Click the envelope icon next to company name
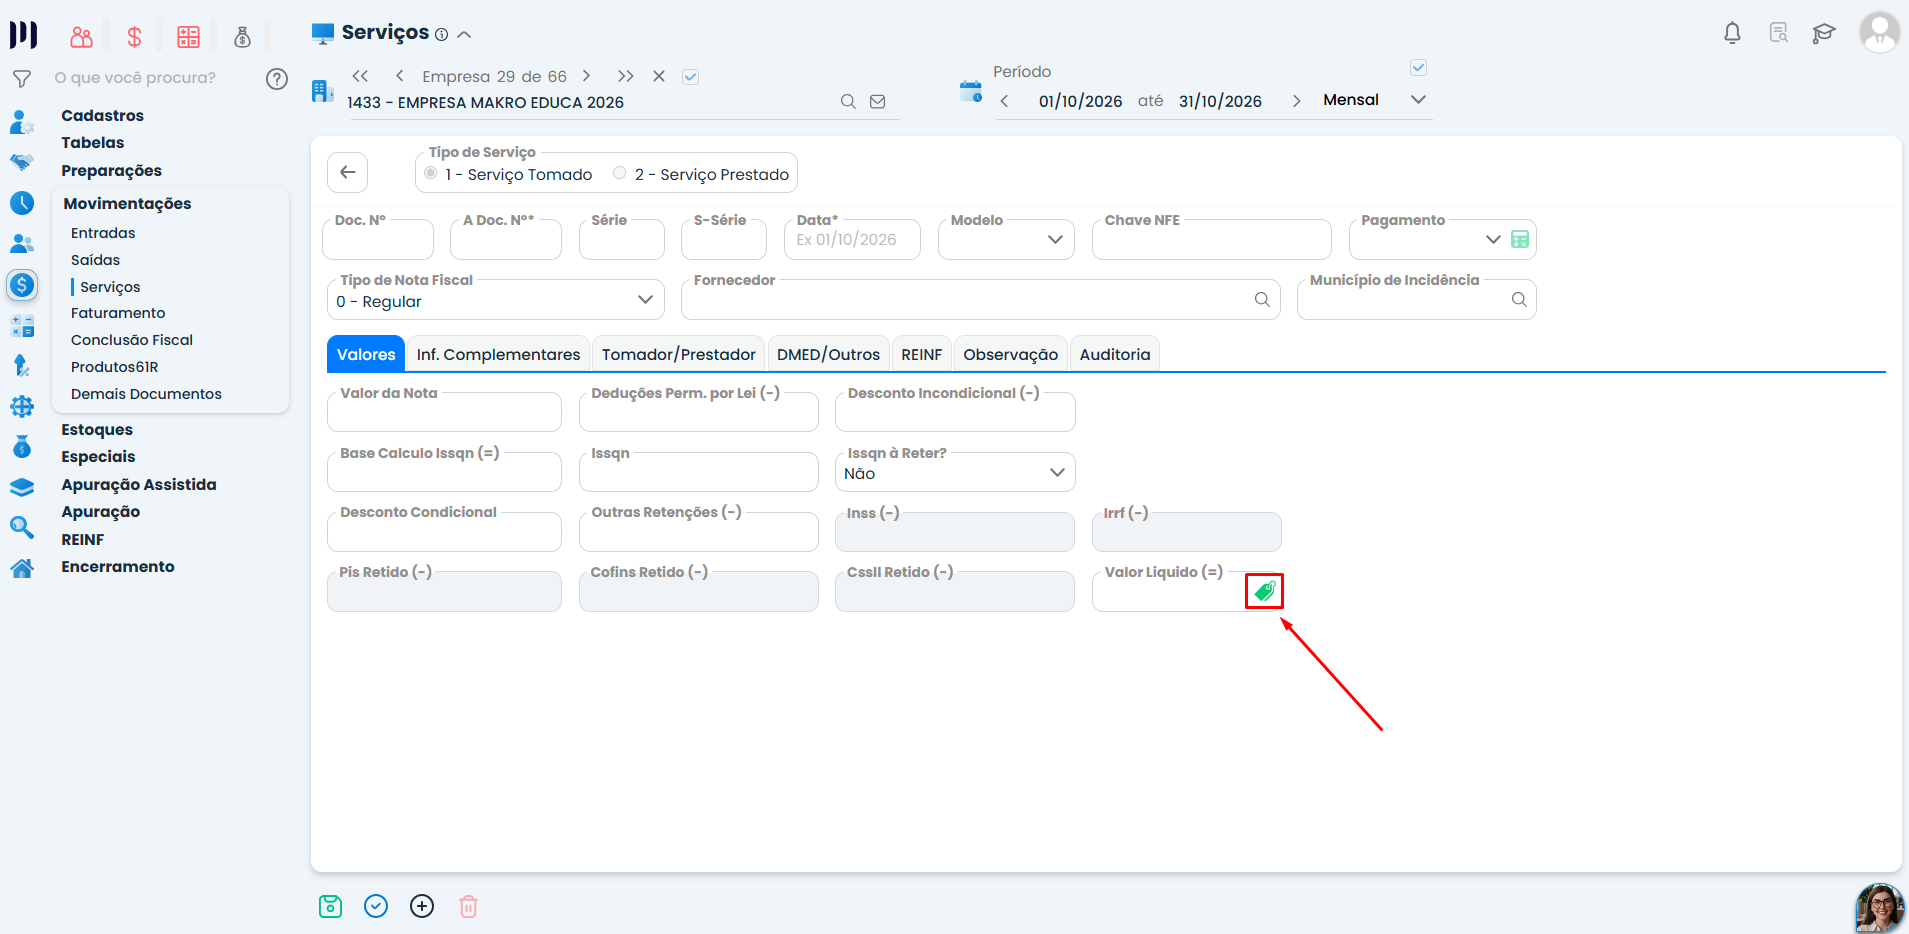This screenshot has height=934, width=1909. (877, 101)
